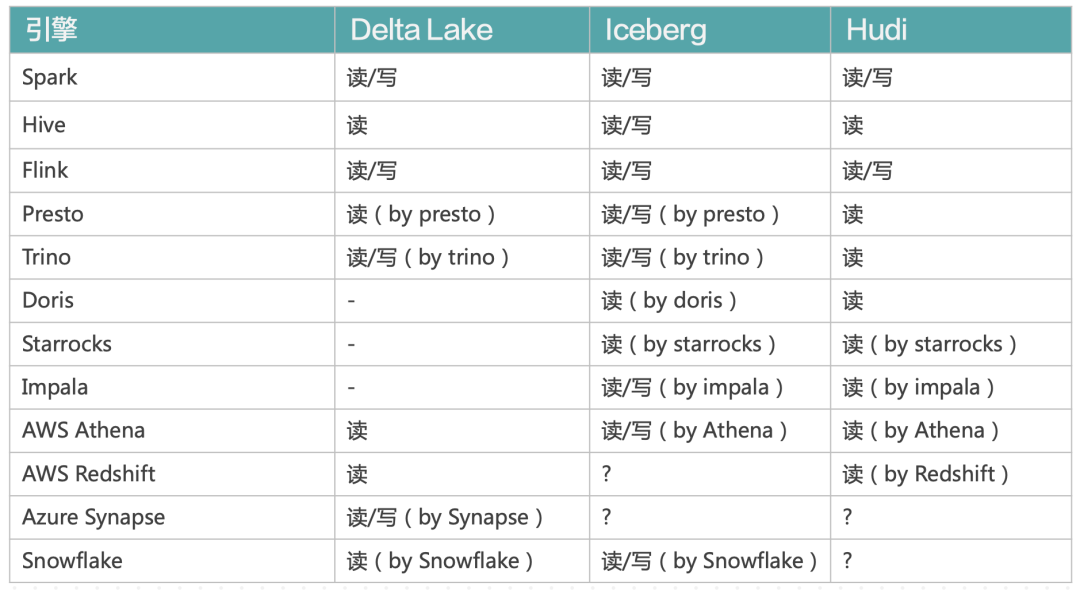The height and width of the screenshot is (590, 1080).
Task: Select the Doris engine cell
Action: point(48,300)
